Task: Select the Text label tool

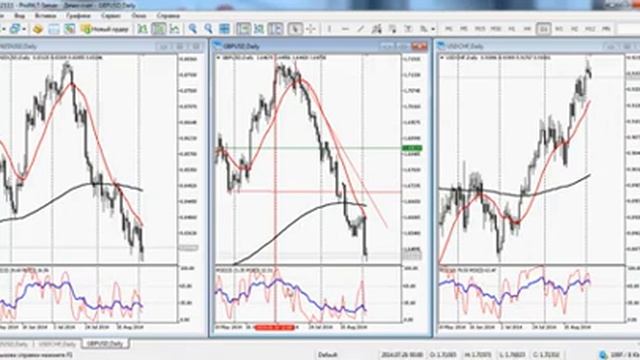Action: [x=408, y=29]
